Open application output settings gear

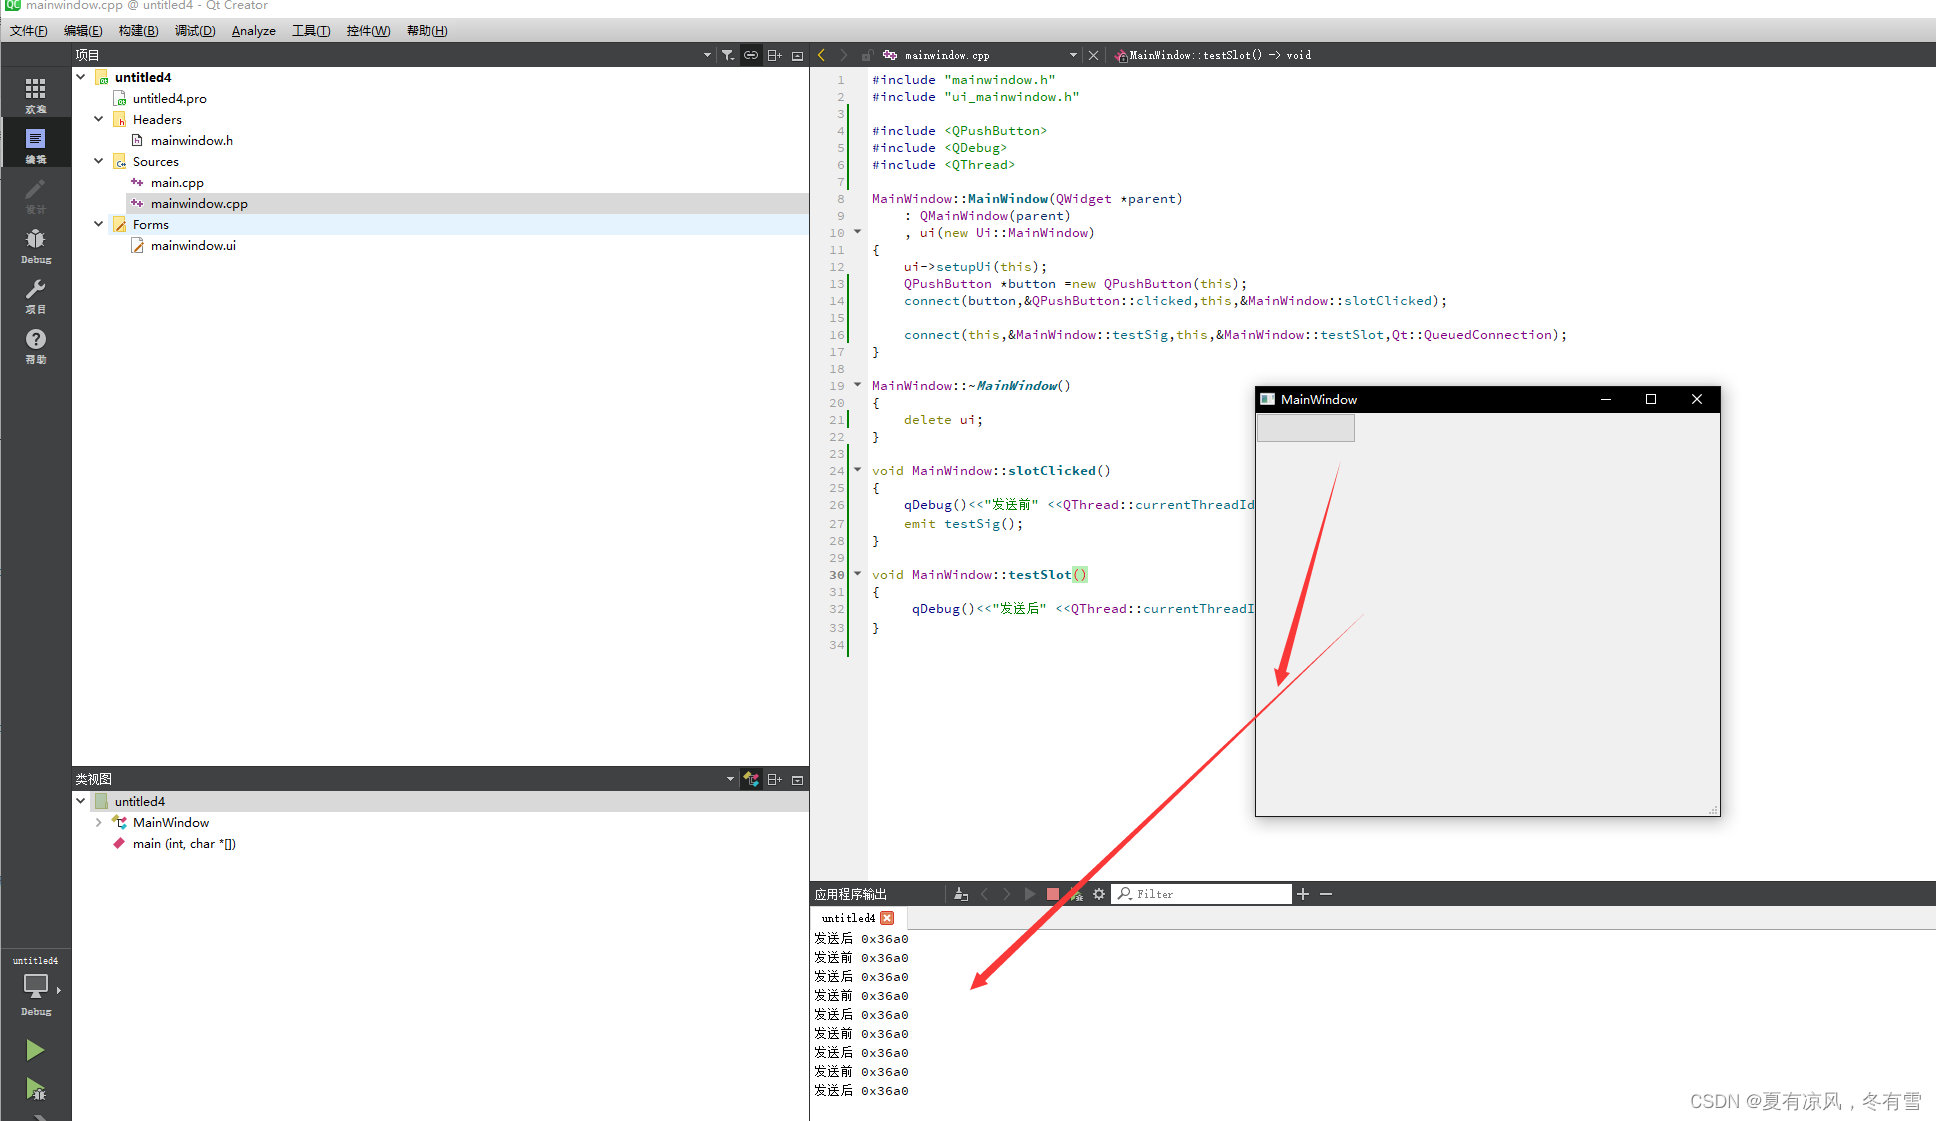point(1099,894)
